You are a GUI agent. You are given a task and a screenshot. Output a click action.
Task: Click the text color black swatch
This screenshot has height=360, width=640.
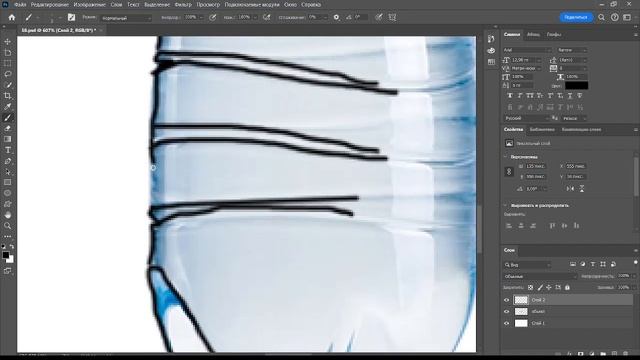(x=576, y=85)
